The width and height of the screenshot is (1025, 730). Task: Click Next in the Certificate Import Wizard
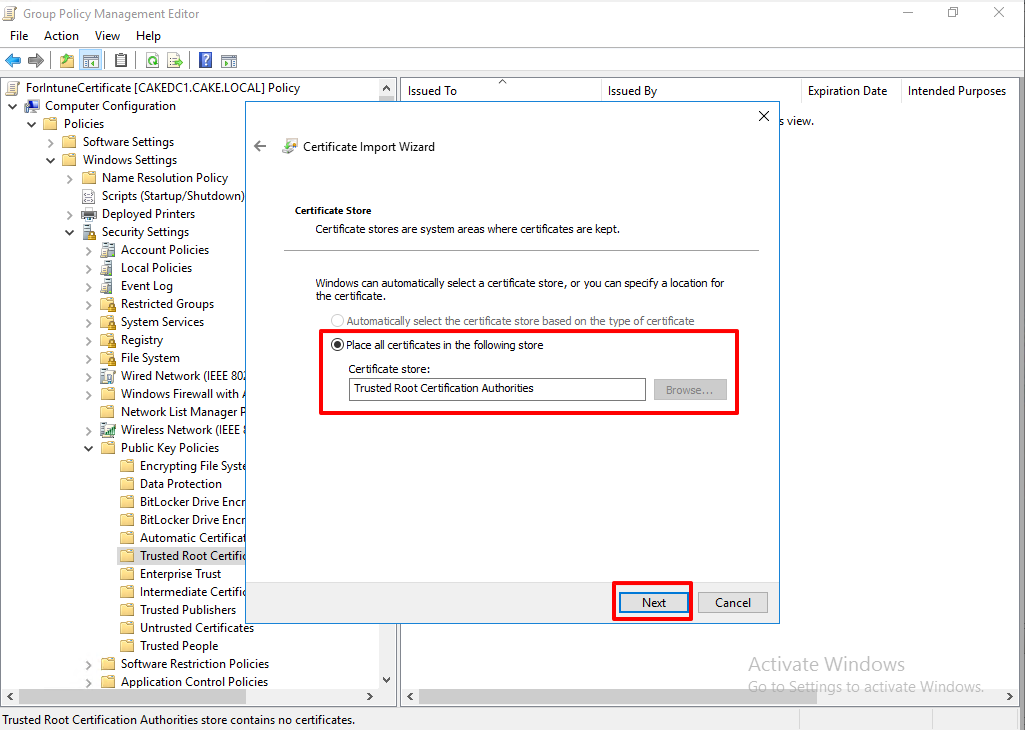[653, 603]
